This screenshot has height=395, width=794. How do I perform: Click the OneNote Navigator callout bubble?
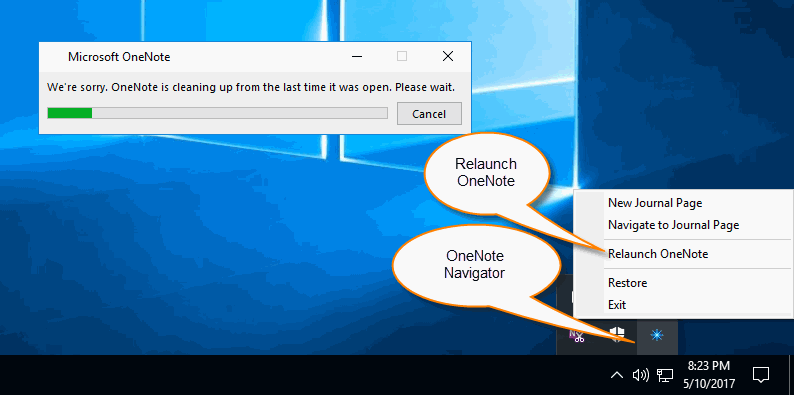coord(474,264)
